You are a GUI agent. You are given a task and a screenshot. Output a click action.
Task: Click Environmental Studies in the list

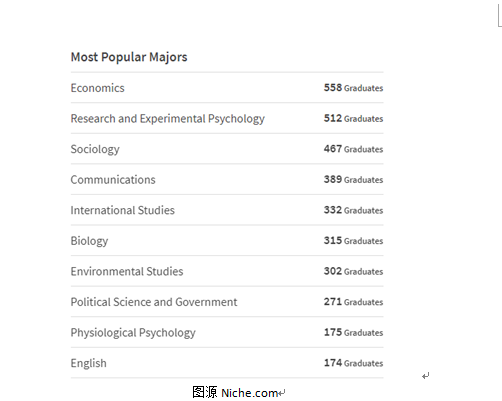(x=127, y=271)
